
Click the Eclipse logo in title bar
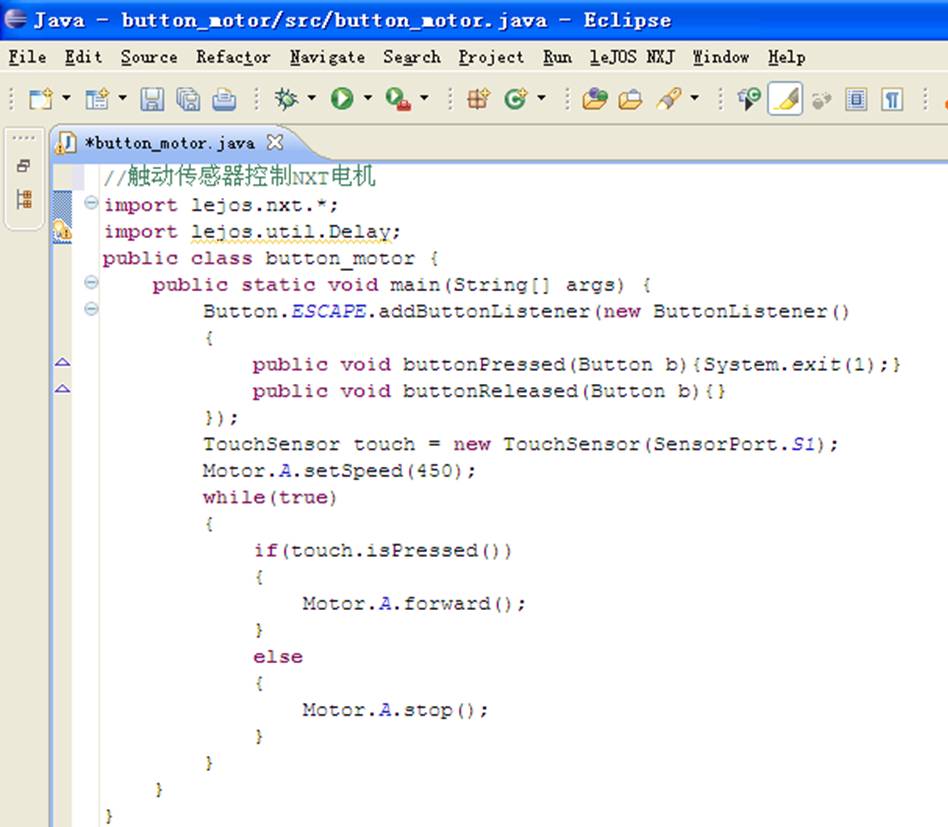[x=15, y=19]
